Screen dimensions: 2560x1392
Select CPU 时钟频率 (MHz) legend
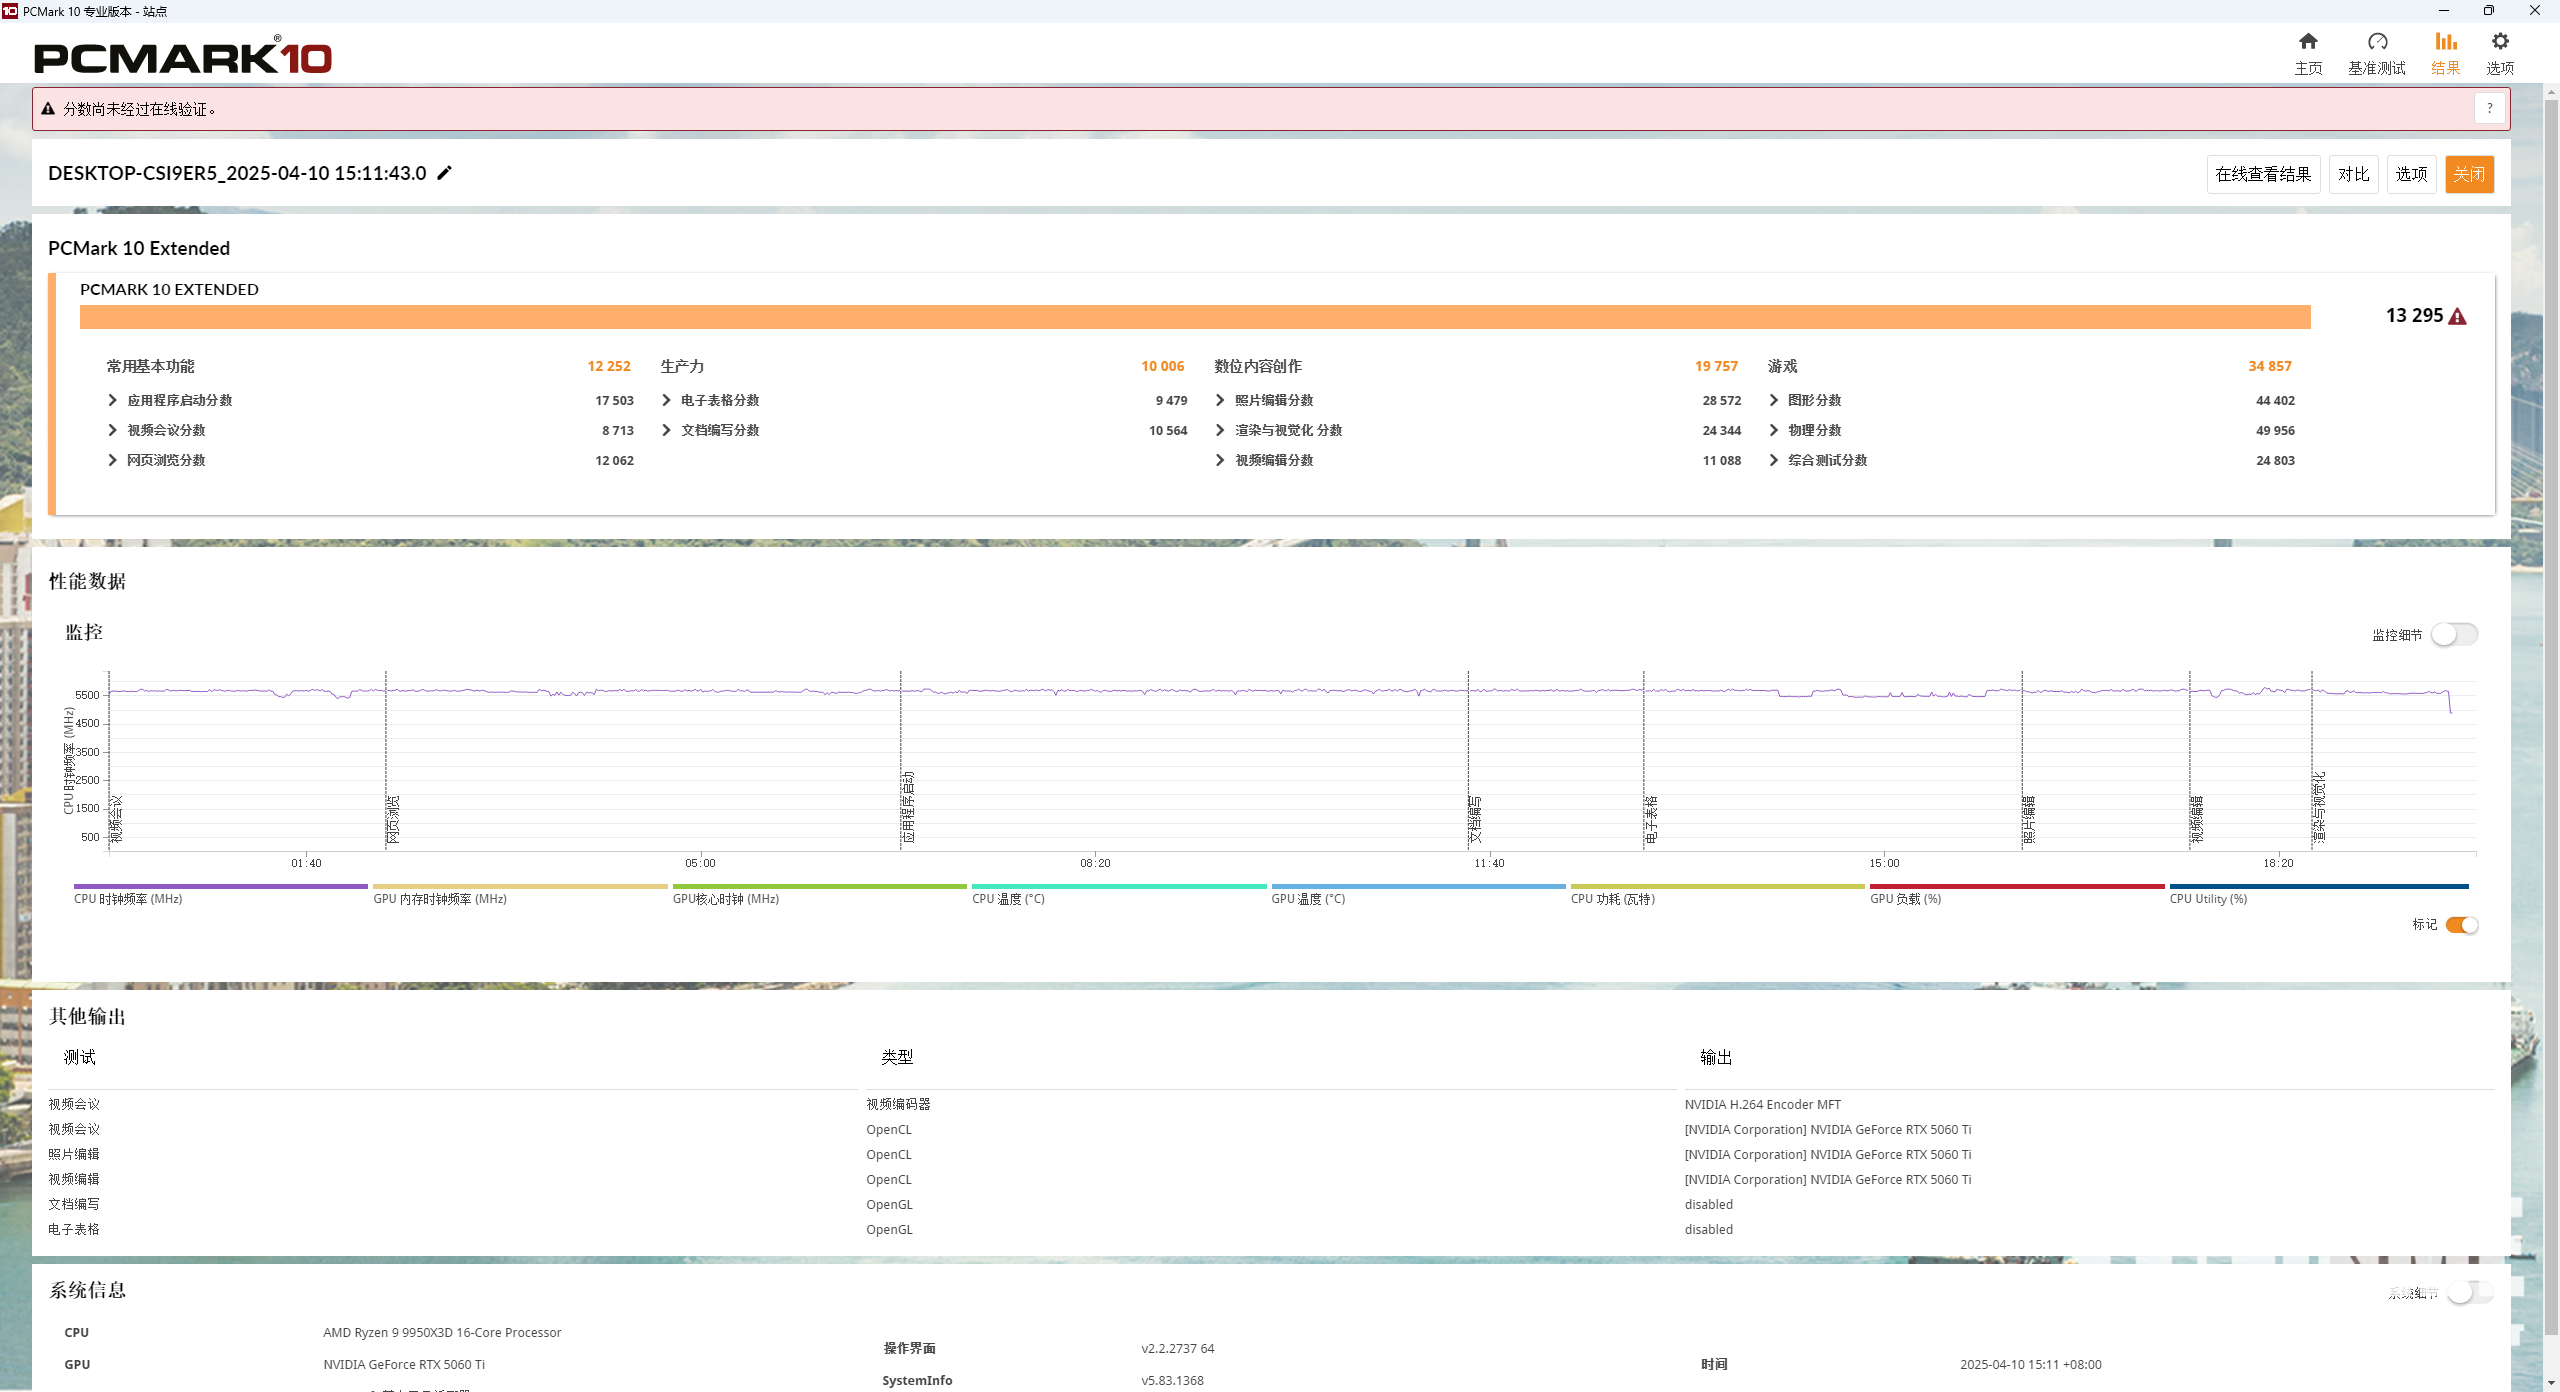(x=220, y=894)
